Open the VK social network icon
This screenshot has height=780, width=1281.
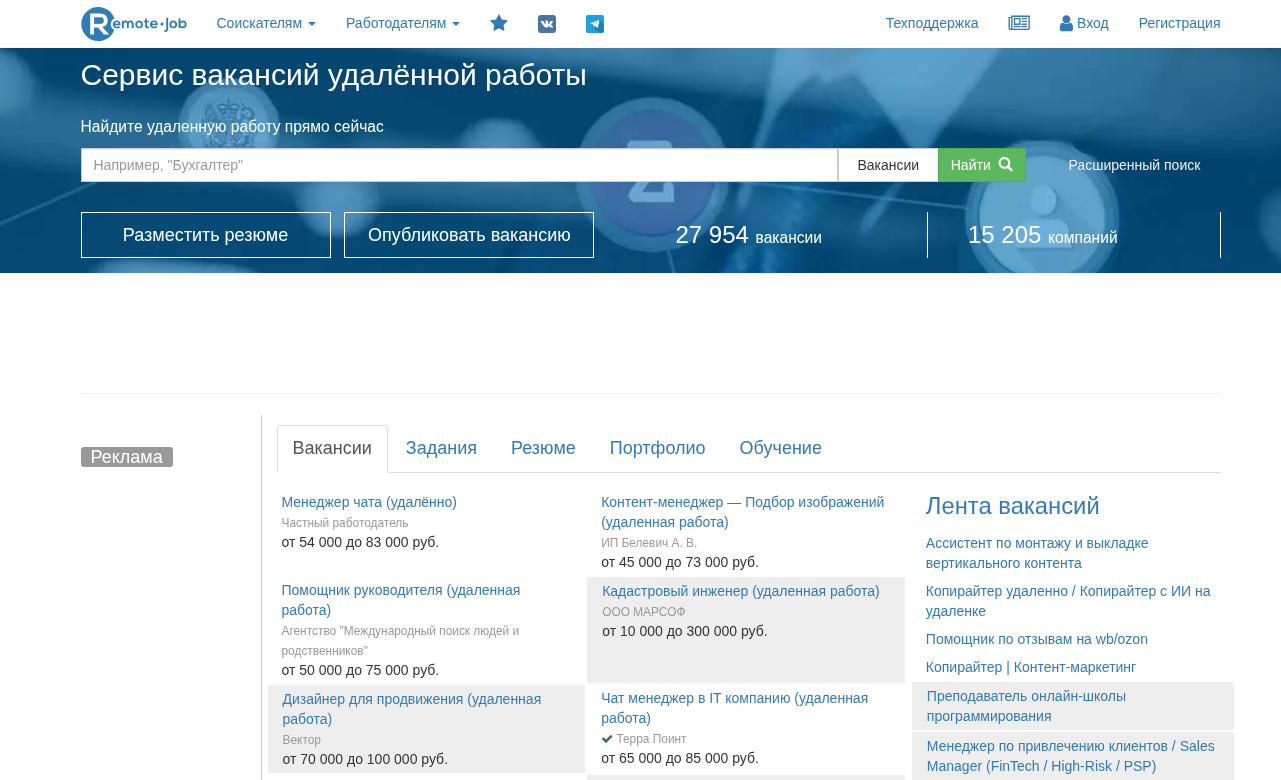pos(547,23)
